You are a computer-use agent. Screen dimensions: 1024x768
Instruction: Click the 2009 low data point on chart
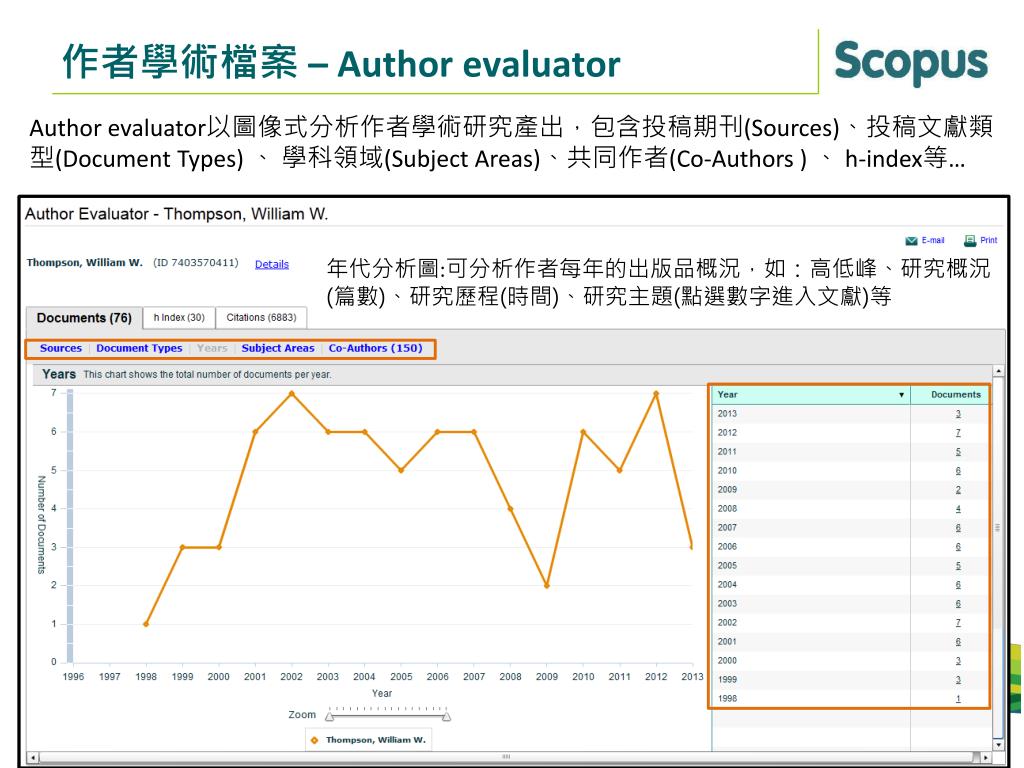(547, 585)
